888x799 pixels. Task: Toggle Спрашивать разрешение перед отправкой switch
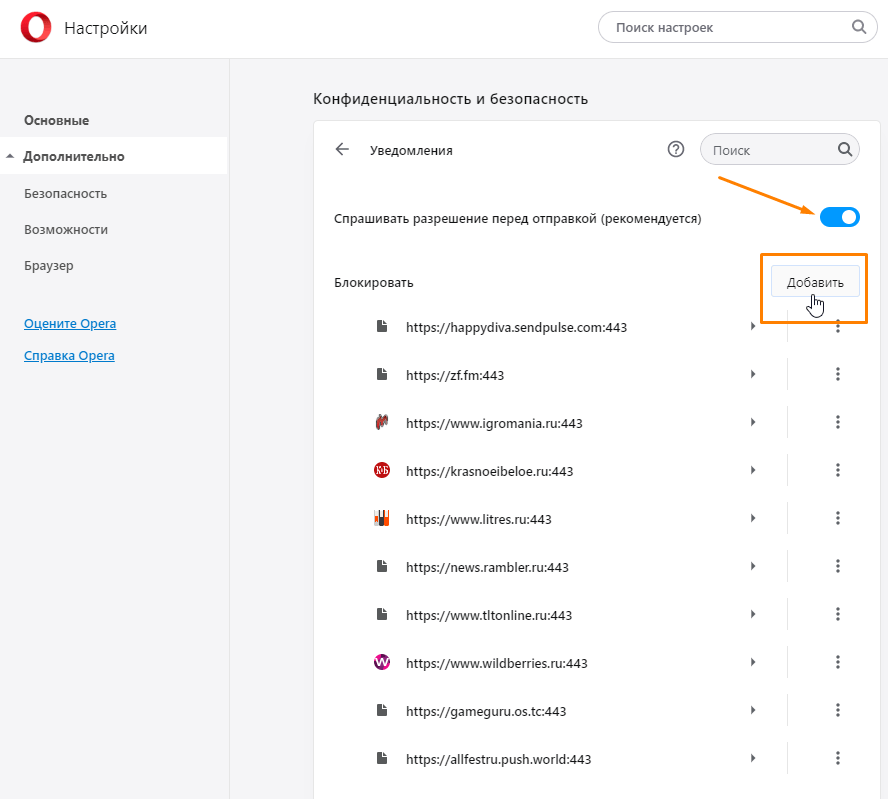click(x=839, y=217)
